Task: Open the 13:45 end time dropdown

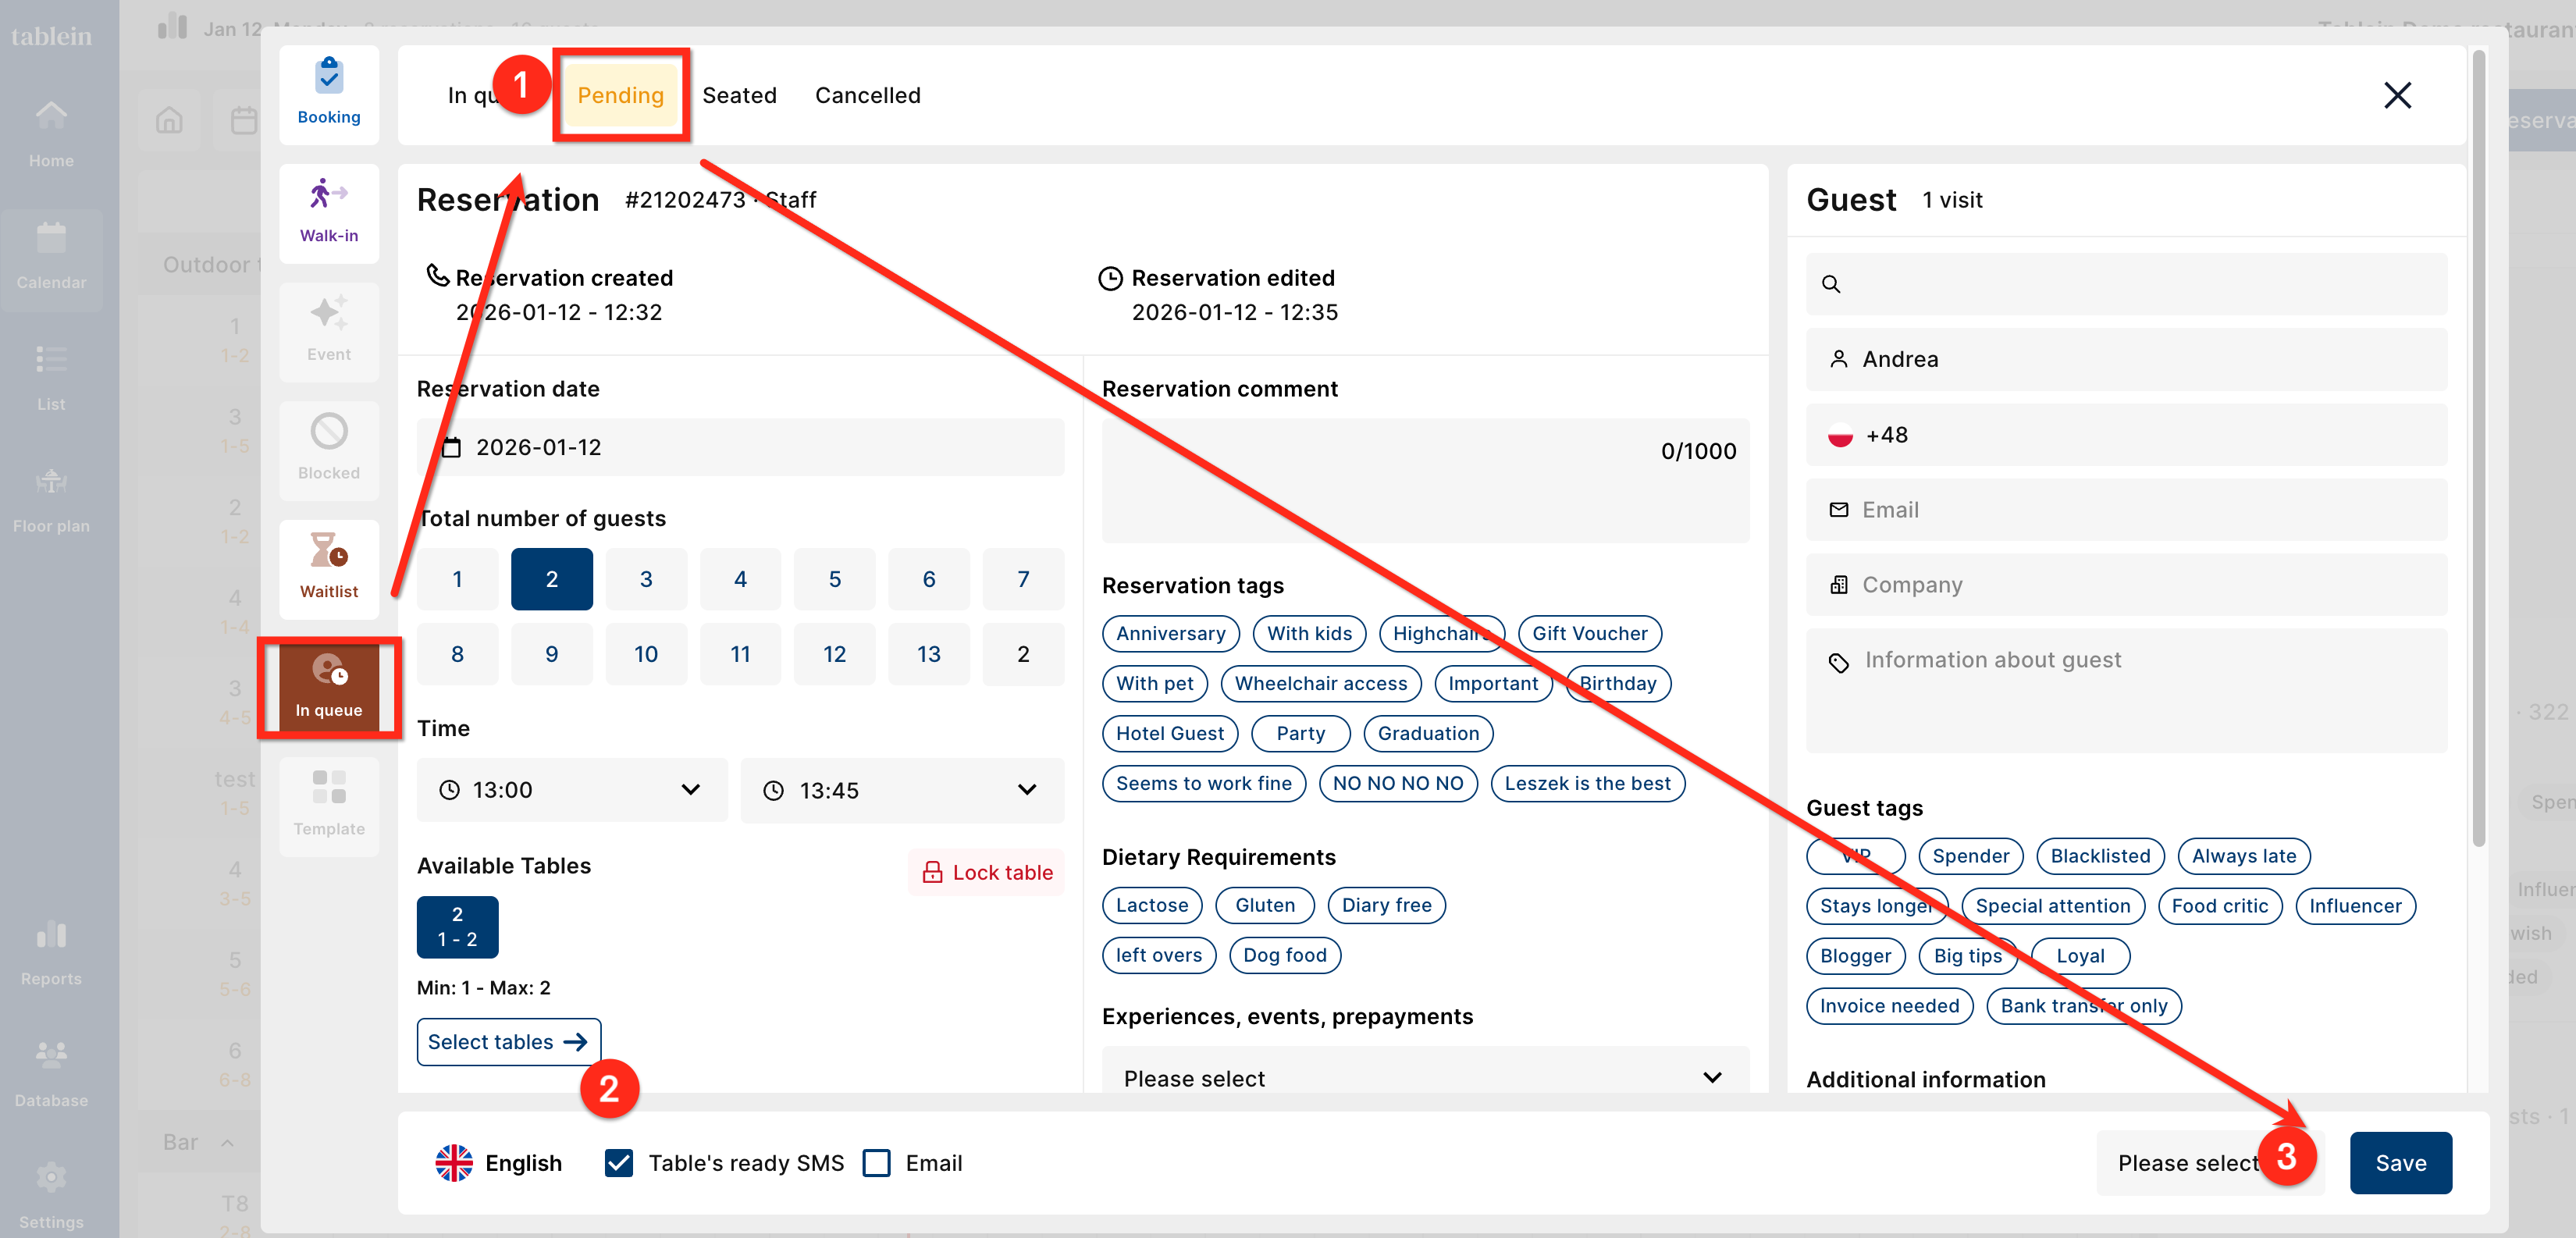Action: click(901, 790)
